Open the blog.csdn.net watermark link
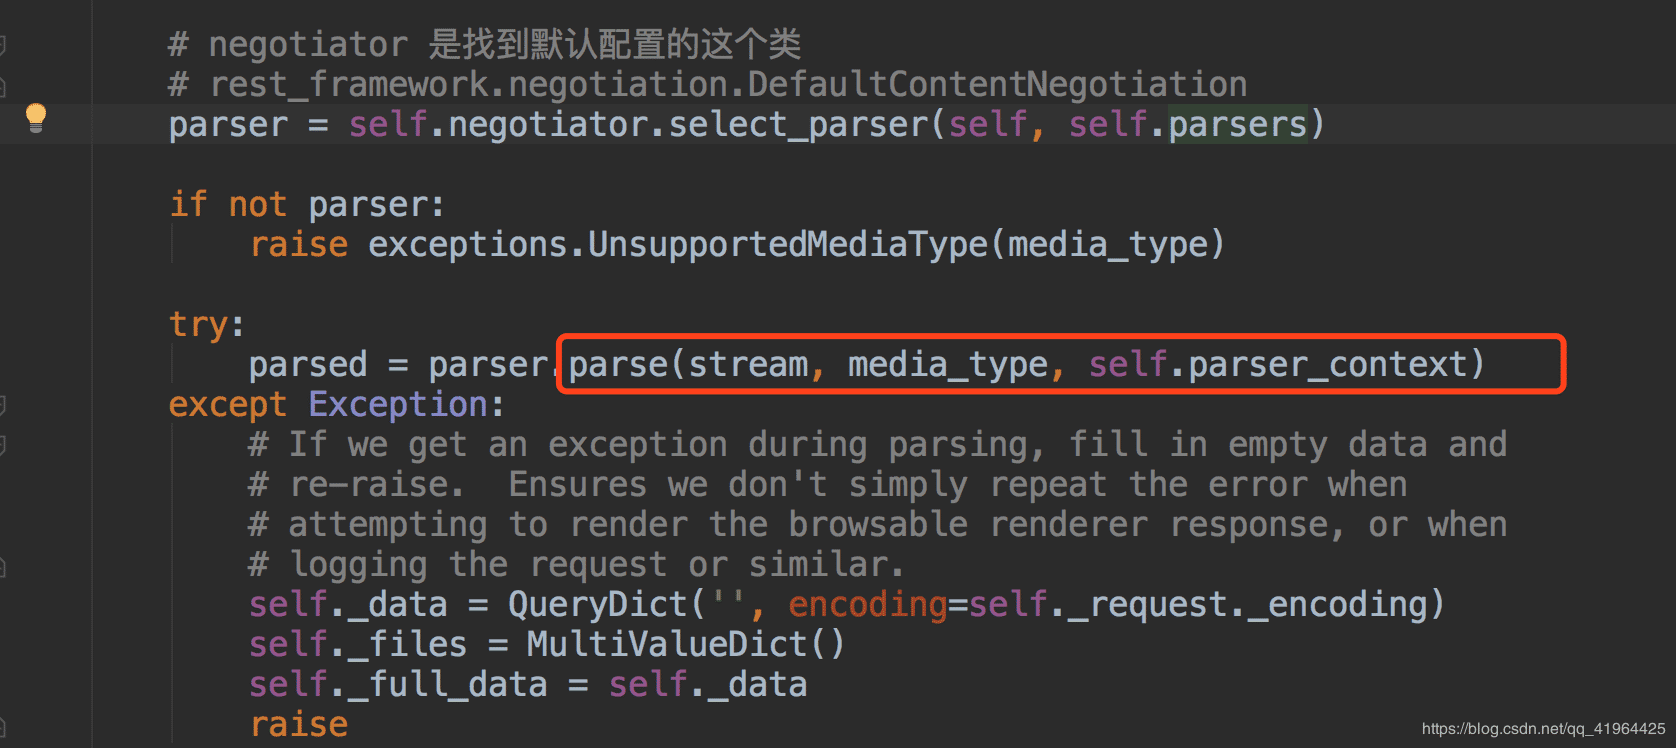 1543,729
